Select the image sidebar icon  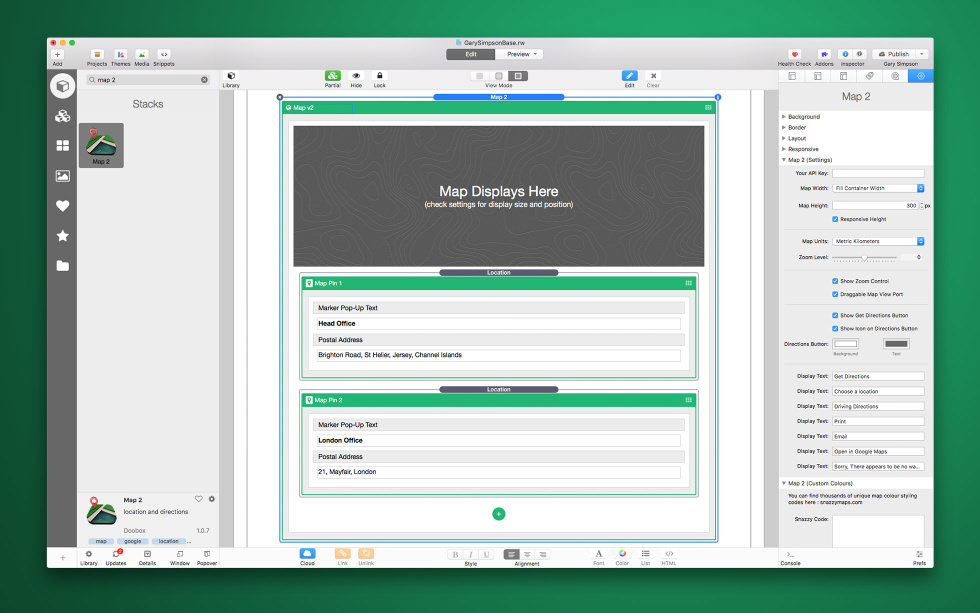click(62, 176)
